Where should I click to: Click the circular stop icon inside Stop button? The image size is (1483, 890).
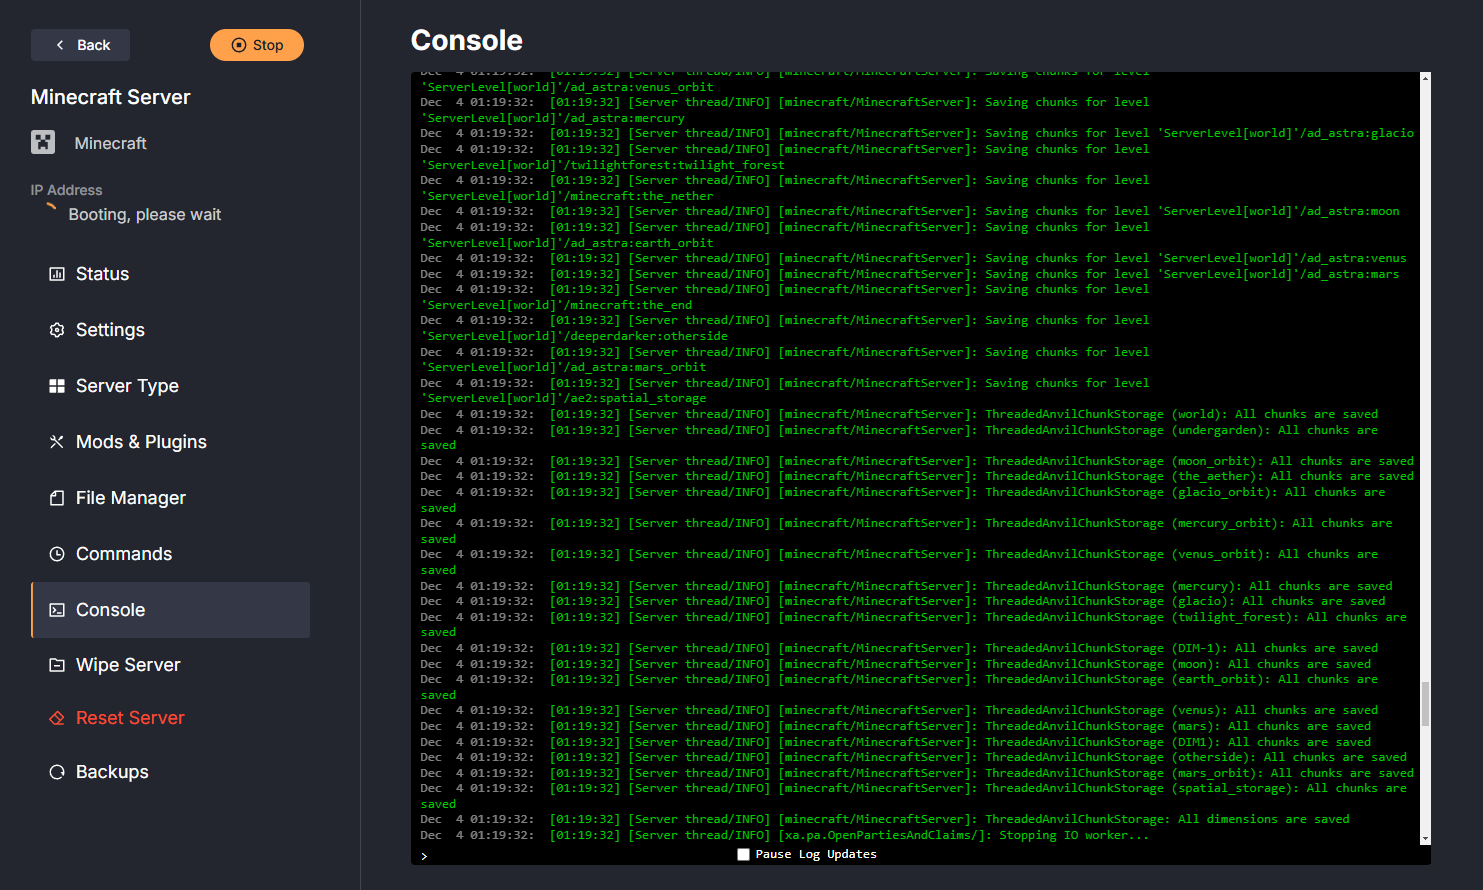(238, 44)
